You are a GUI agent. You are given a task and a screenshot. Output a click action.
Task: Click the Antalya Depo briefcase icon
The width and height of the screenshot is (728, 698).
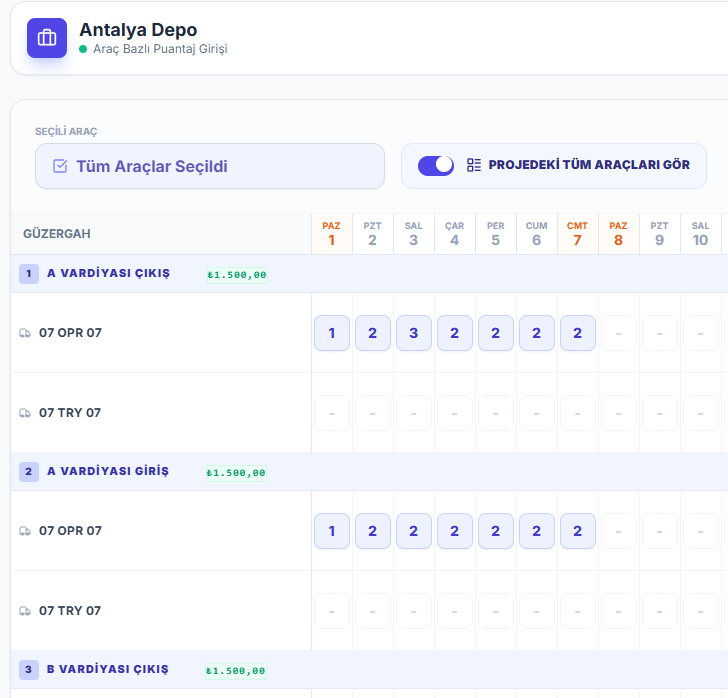pos(47,38)
